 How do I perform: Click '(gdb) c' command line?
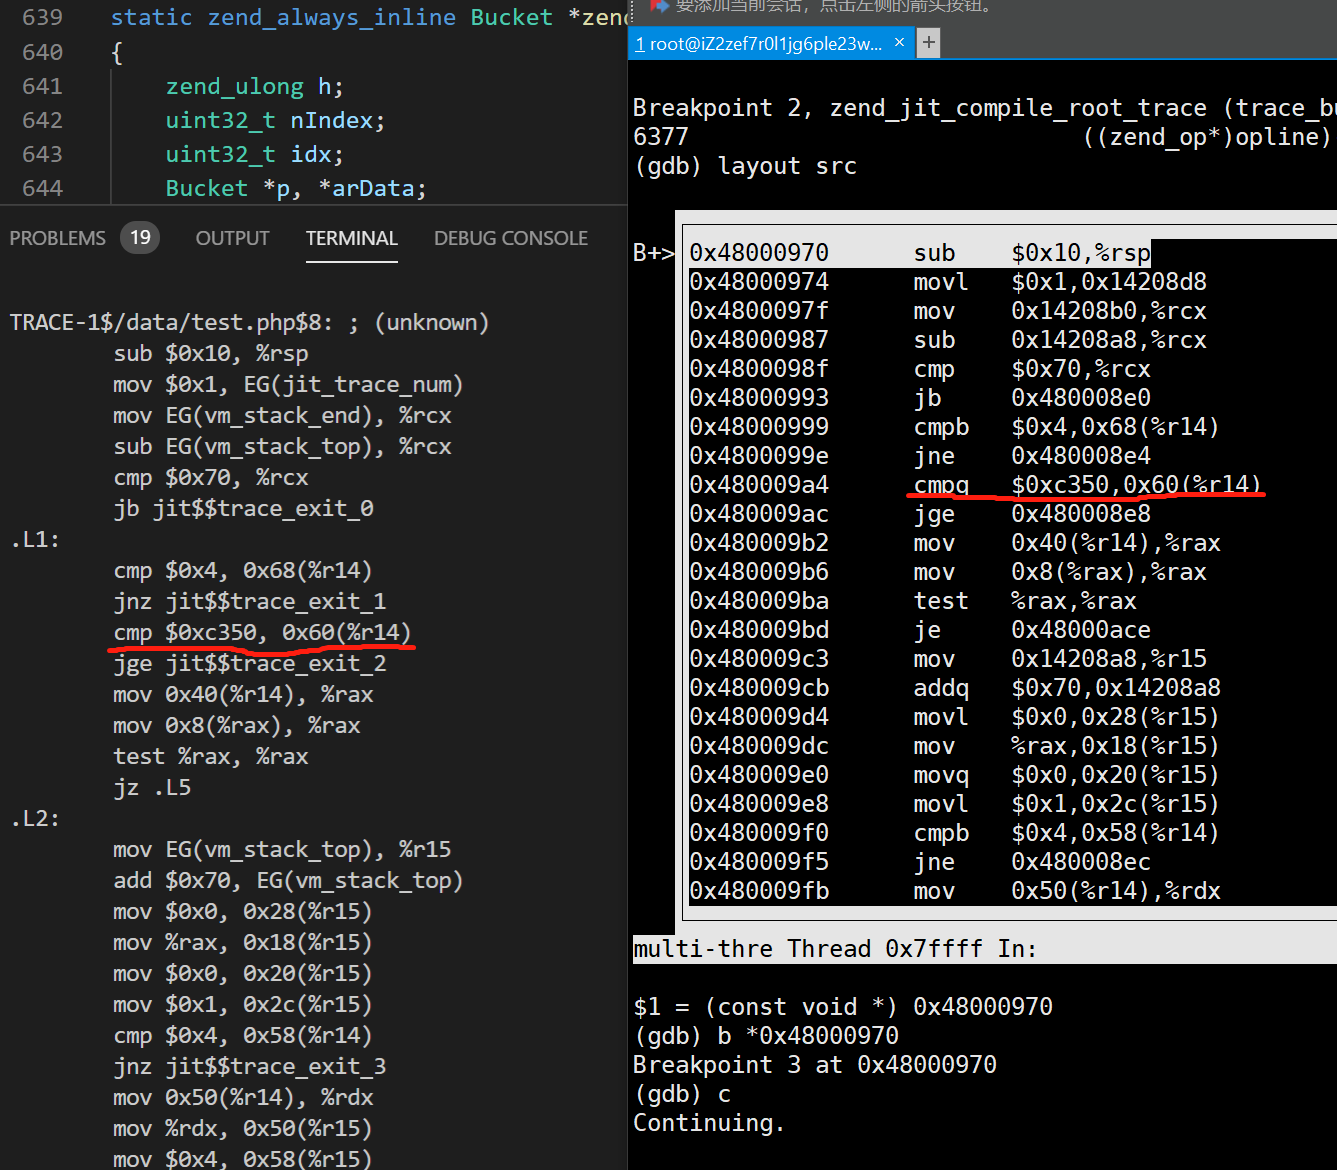(x=682, y=1094)
